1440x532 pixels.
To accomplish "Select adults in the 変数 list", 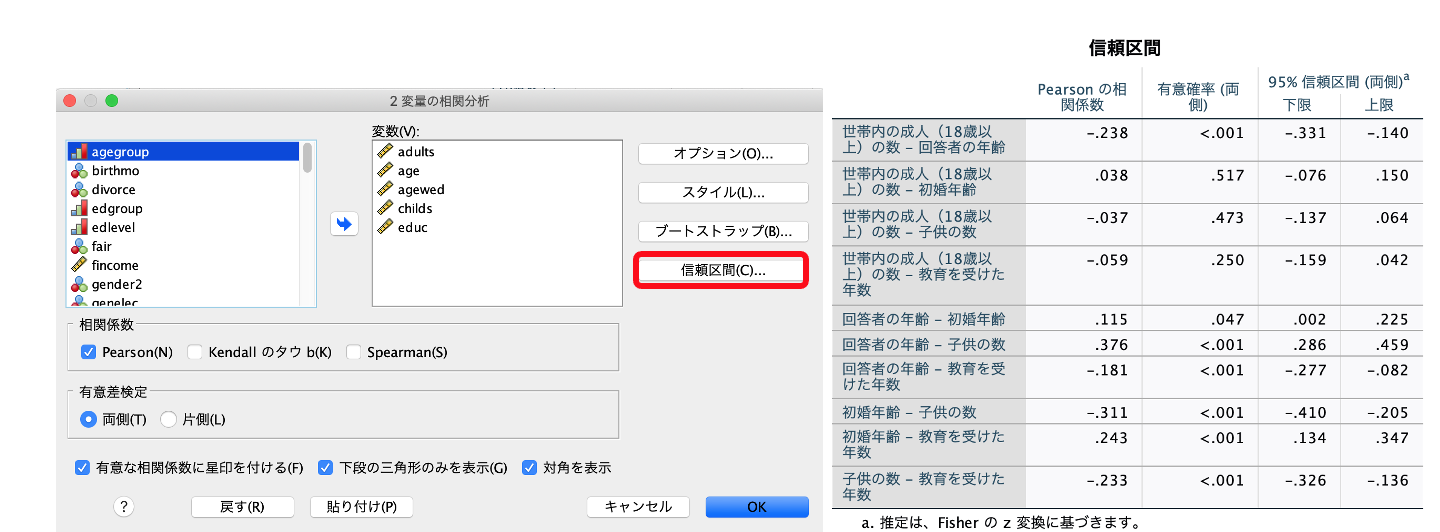I will (x=497, y=152).
